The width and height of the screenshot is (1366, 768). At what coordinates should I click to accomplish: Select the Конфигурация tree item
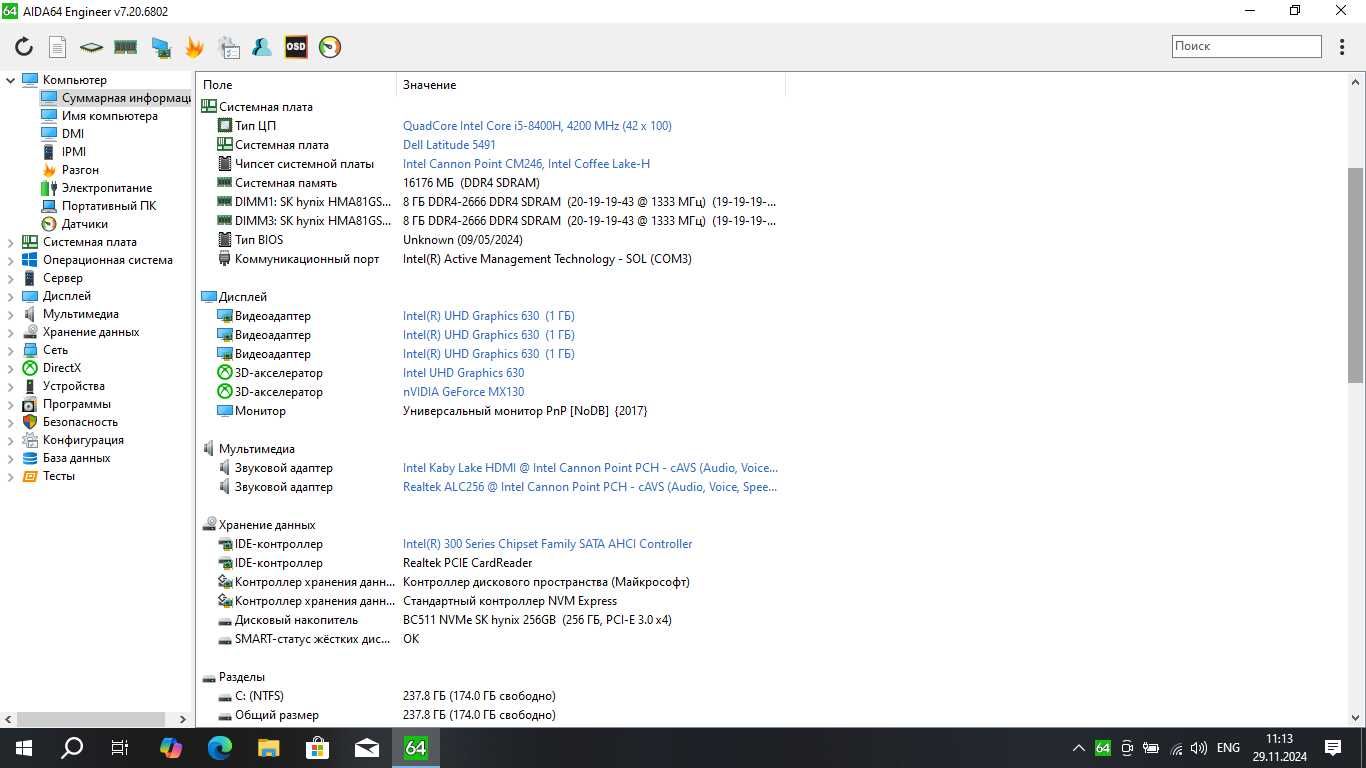coord(72,440)
